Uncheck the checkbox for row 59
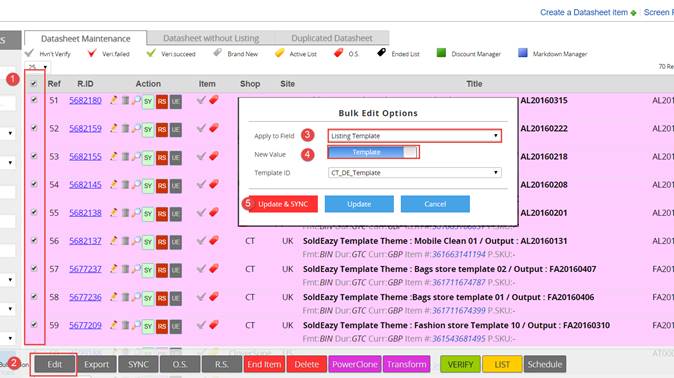Image resolution: width=674 pixels, height=378 pixels. pyautogui.click(x=34, y=325)
